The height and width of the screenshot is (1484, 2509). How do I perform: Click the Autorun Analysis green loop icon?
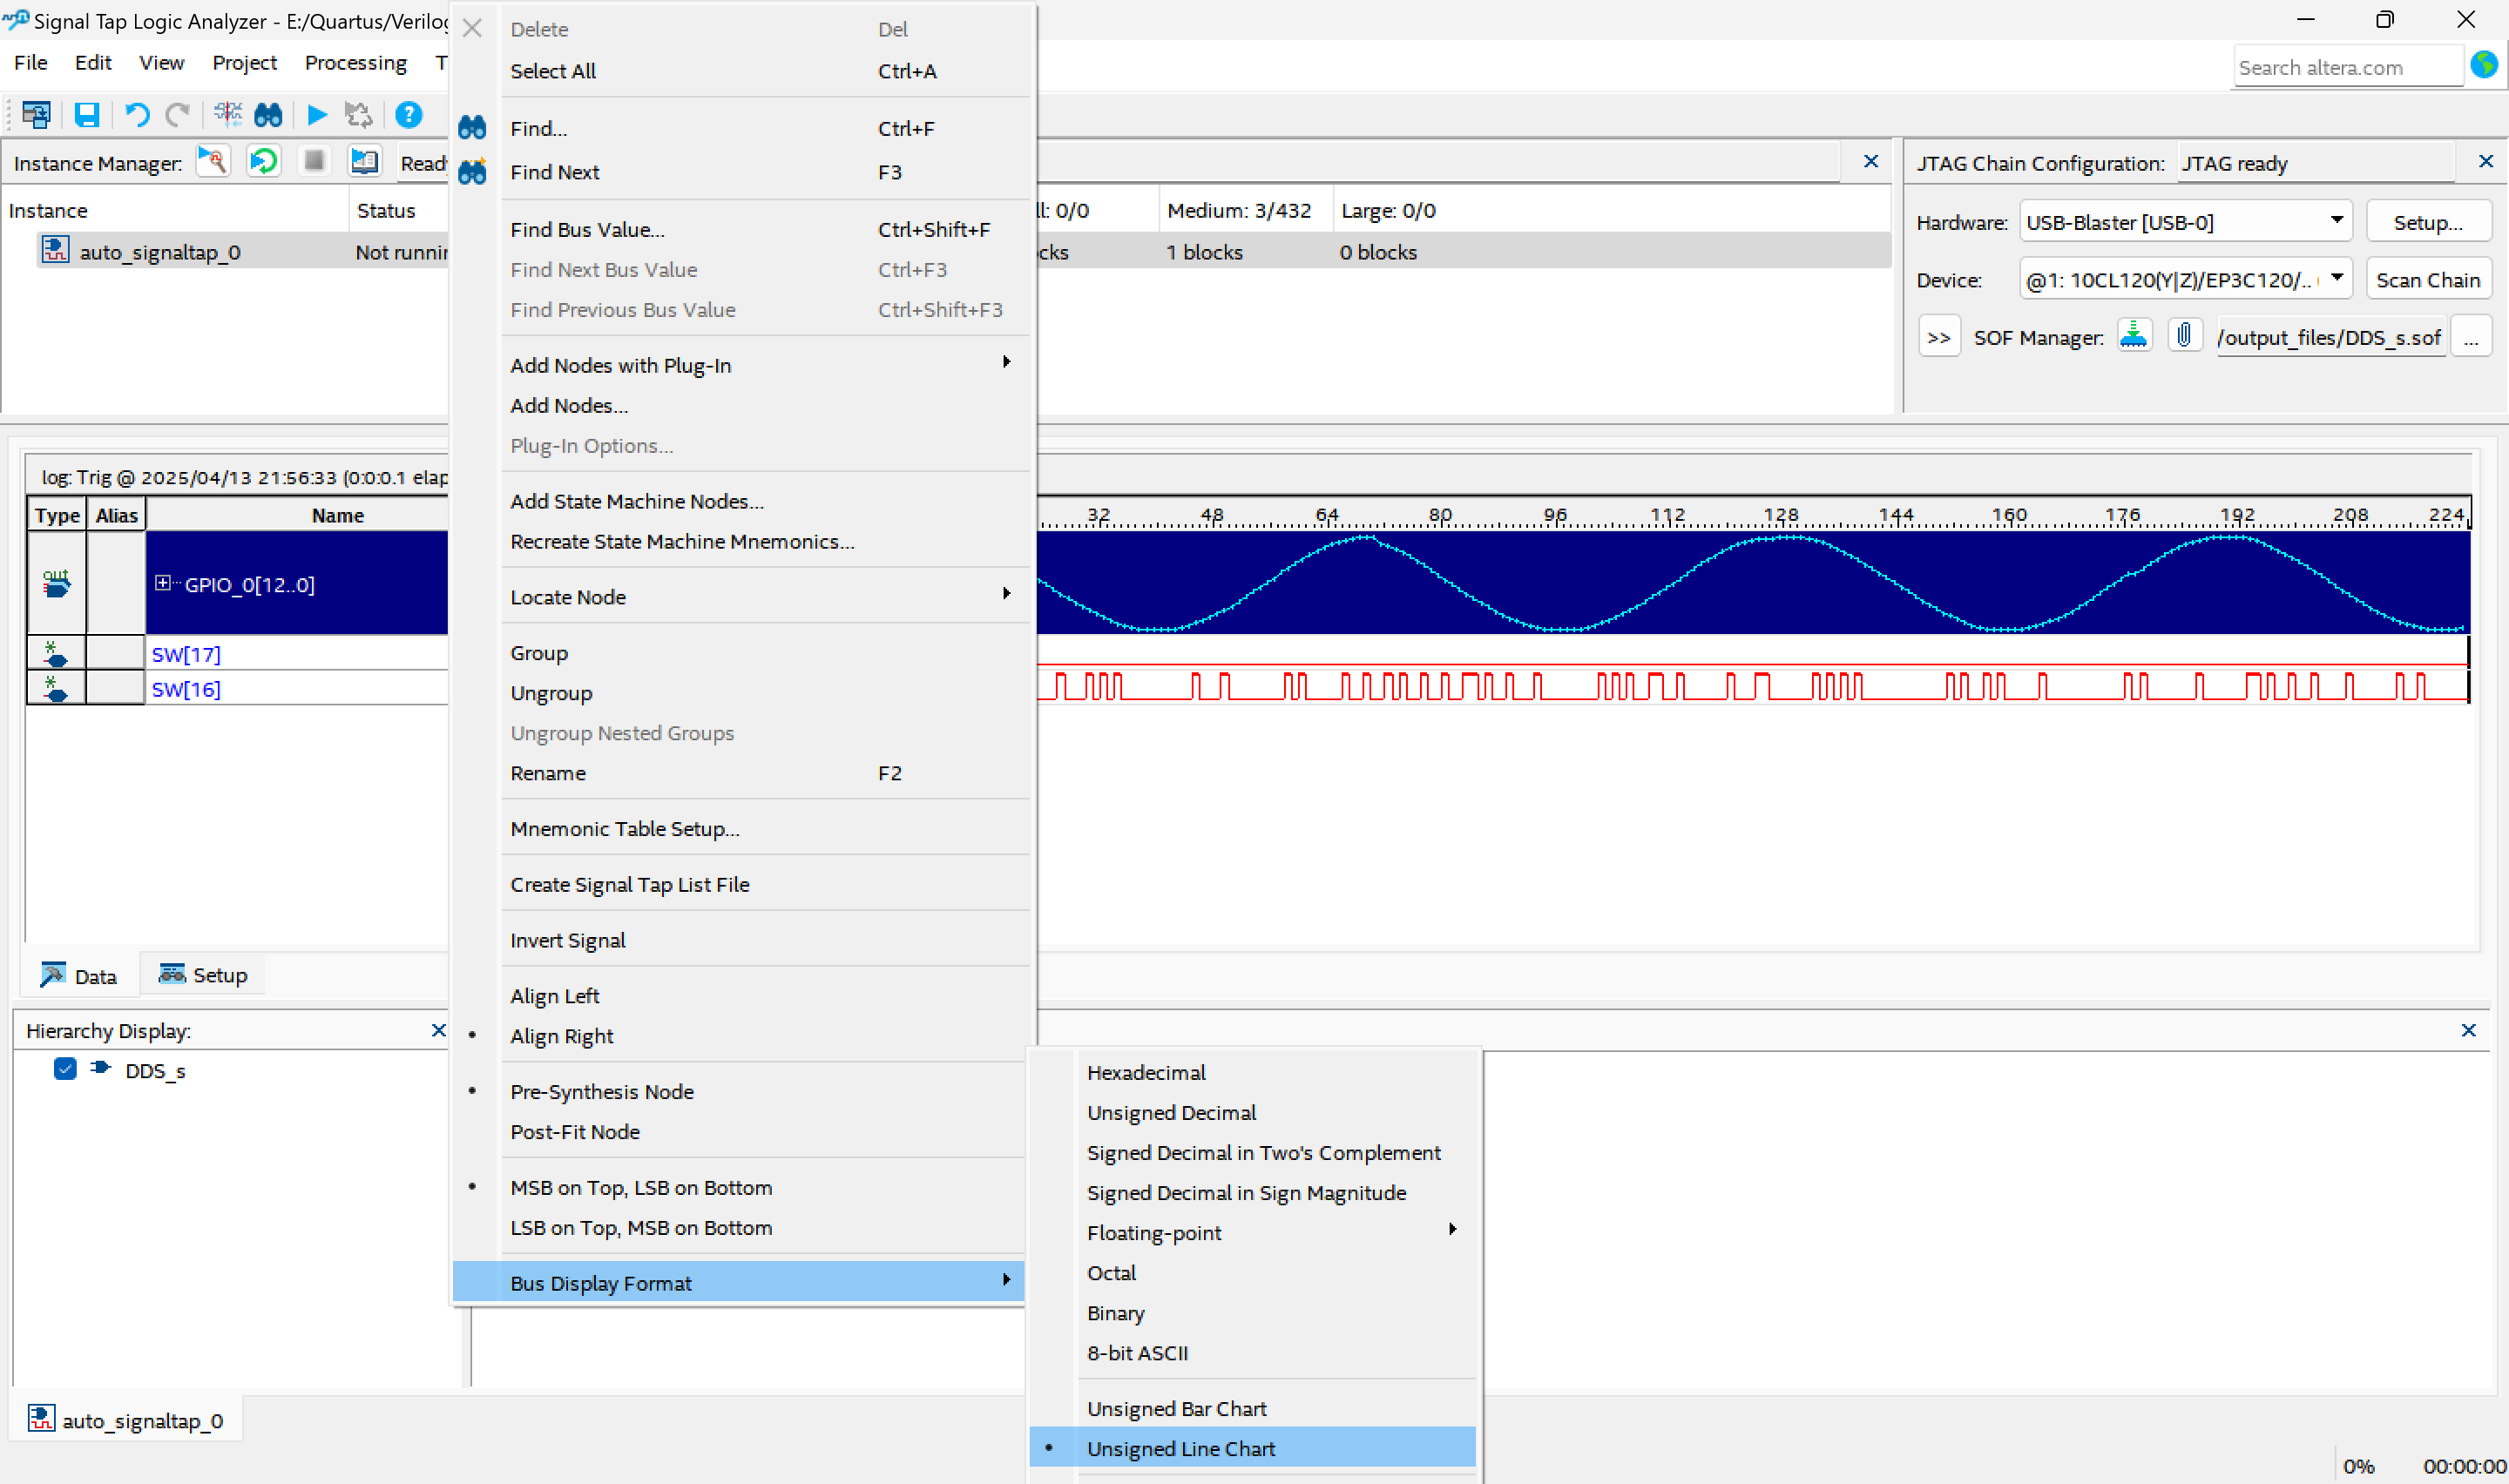(263, 162)
